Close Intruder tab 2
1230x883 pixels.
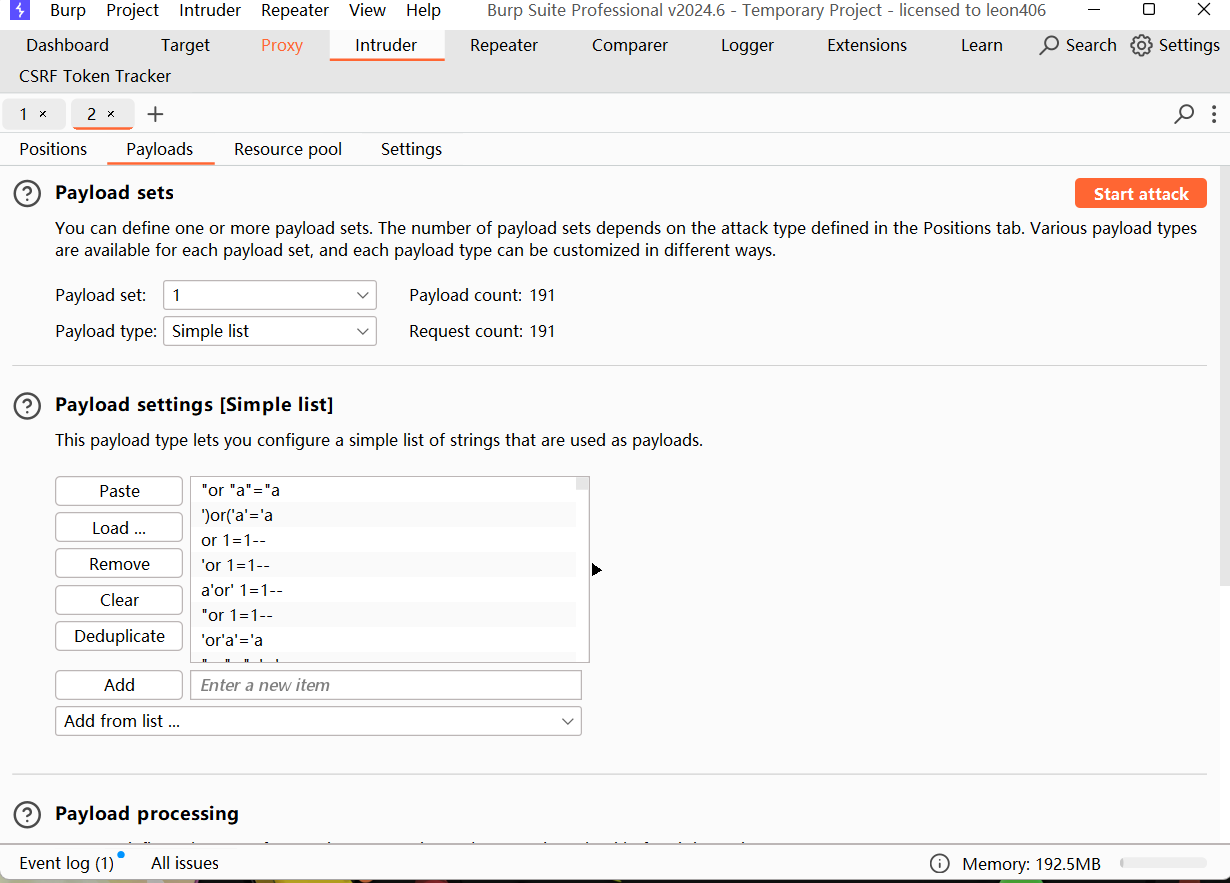(111, 114)
